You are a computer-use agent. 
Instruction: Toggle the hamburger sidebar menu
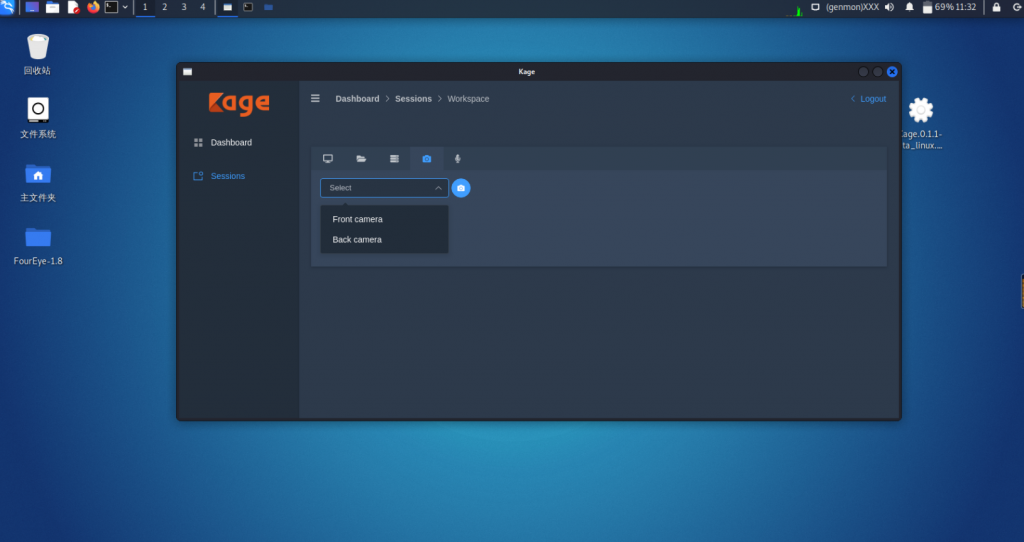(x=315, y=99)
